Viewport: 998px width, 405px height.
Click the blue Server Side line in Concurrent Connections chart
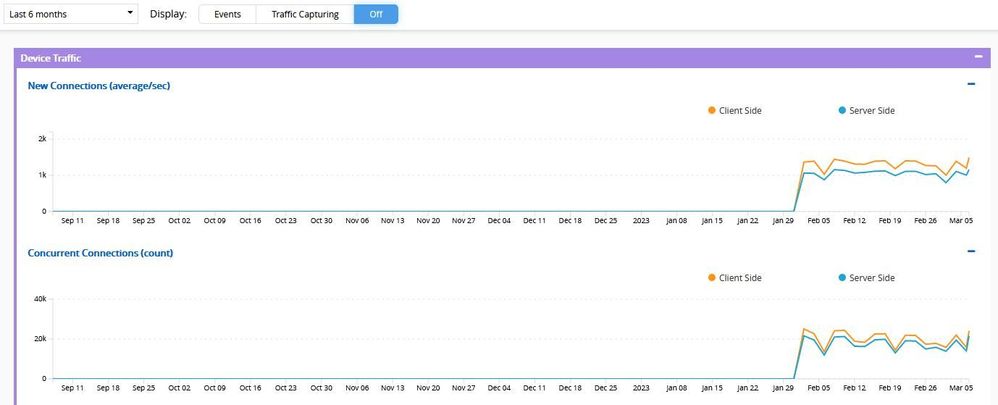(870, 343)
